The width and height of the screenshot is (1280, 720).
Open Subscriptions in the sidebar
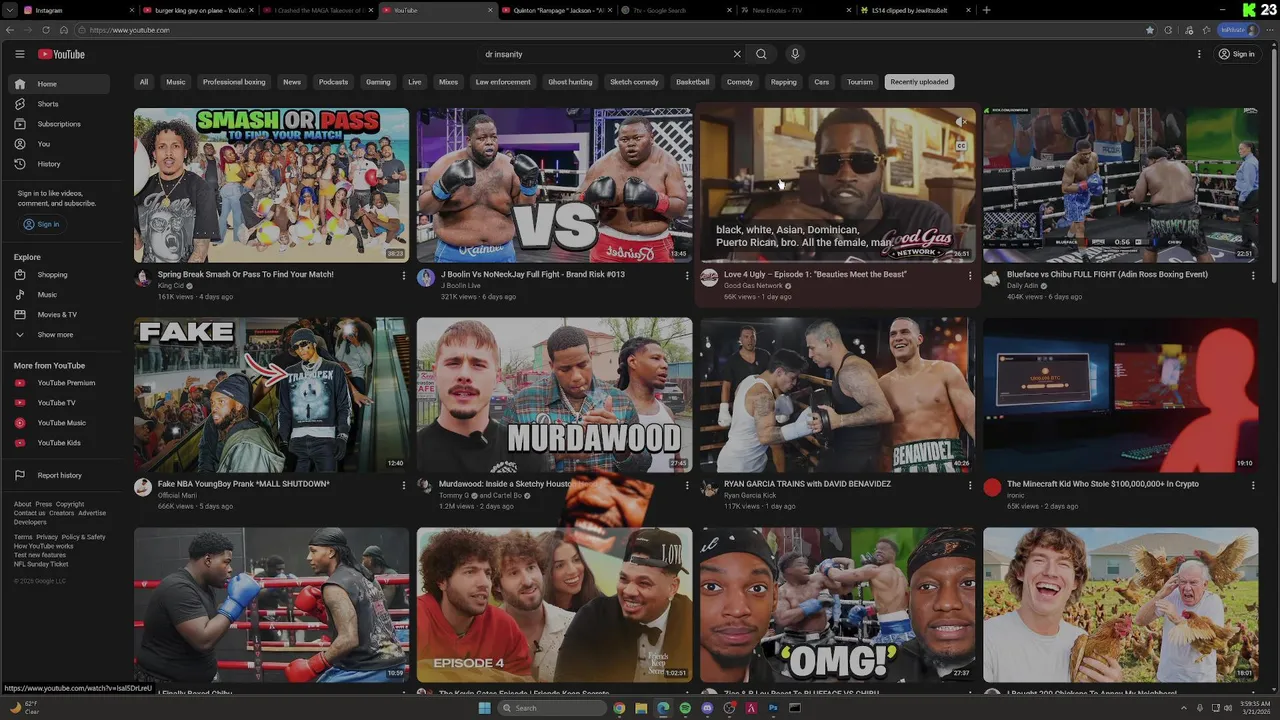60,124
